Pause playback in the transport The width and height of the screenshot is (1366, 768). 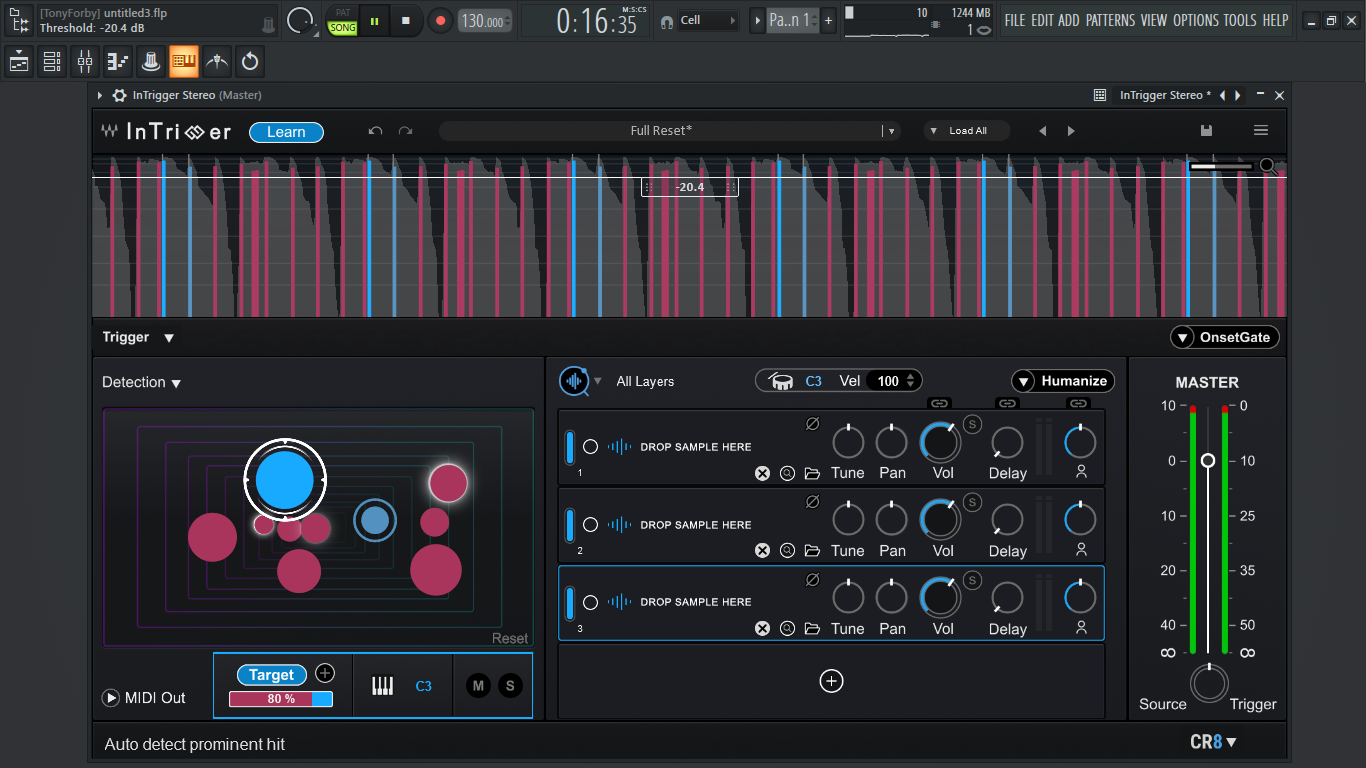point(375,20)
